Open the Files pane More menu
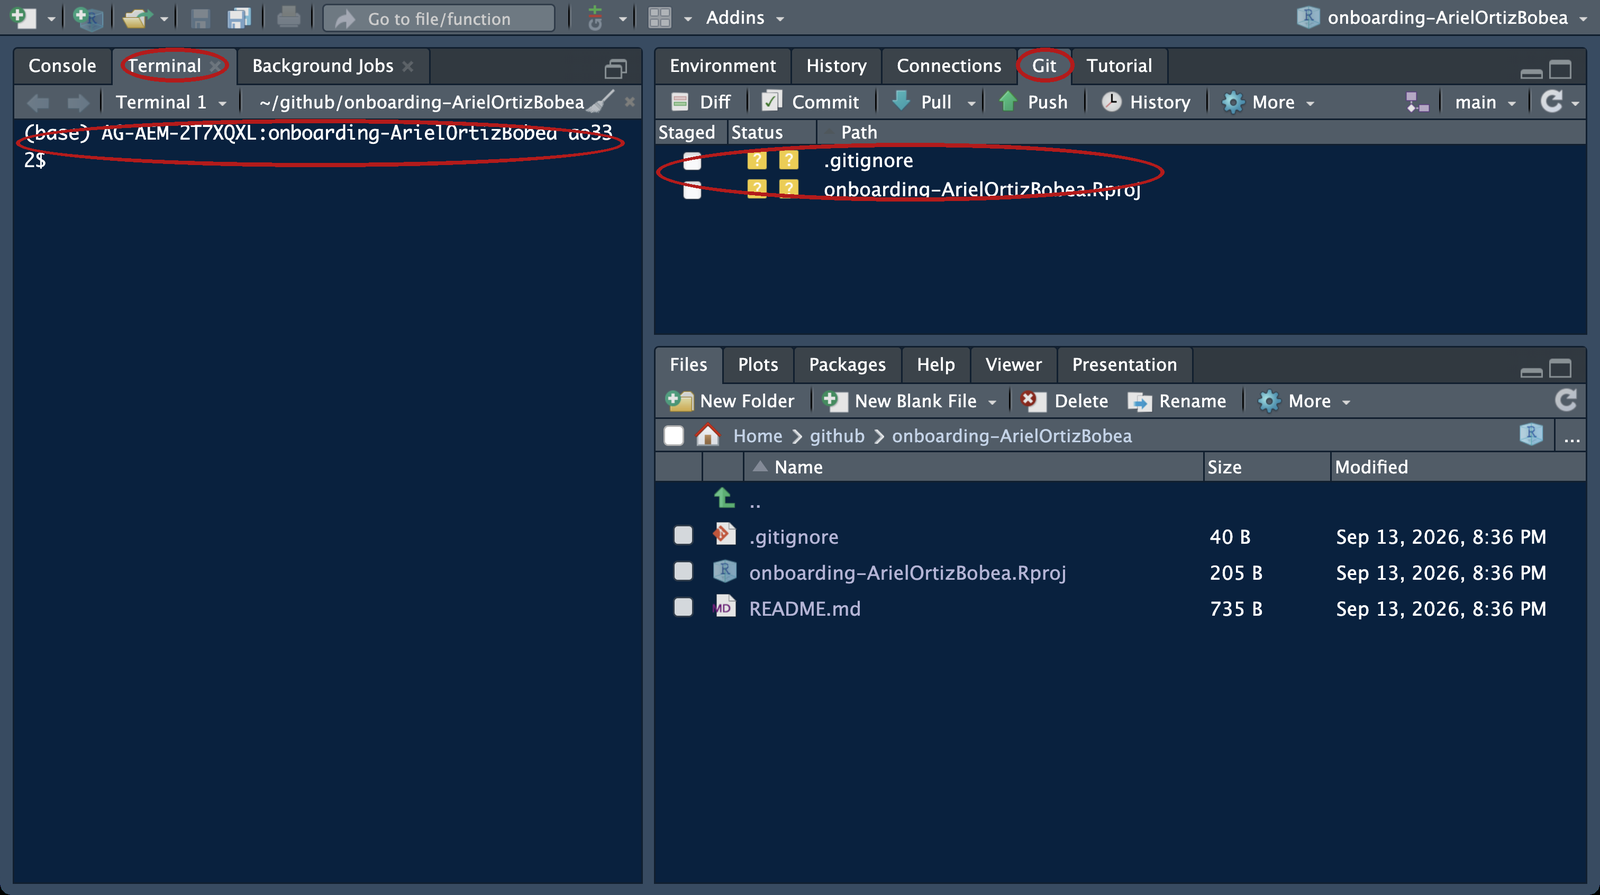Image resolution: width=1600 pixels, height=895 pixels. [1304, 401]
